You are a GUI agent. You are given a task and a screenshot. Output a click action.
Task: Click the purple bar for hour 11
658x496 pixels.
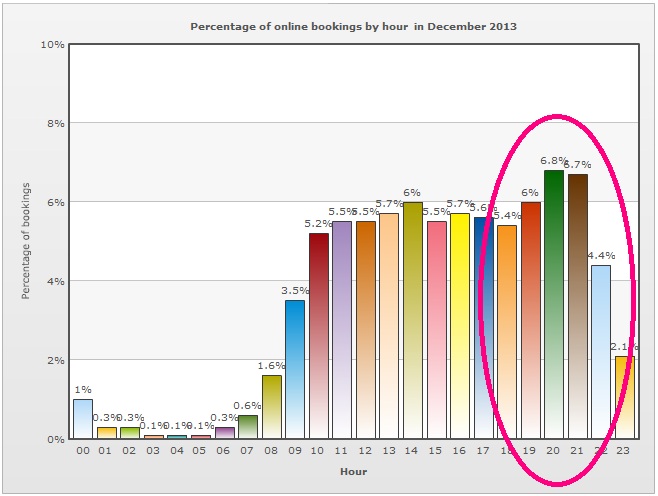[342, 330]
